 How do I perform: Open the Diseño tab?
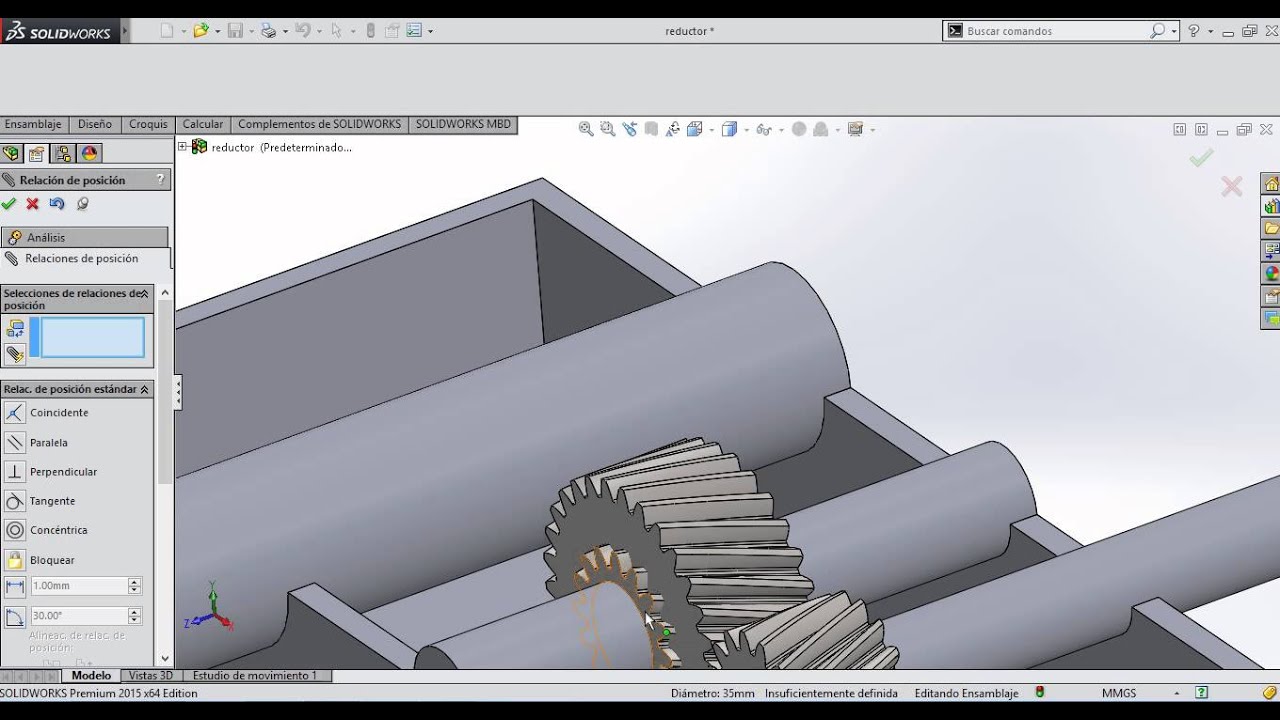tap(95, 124)
